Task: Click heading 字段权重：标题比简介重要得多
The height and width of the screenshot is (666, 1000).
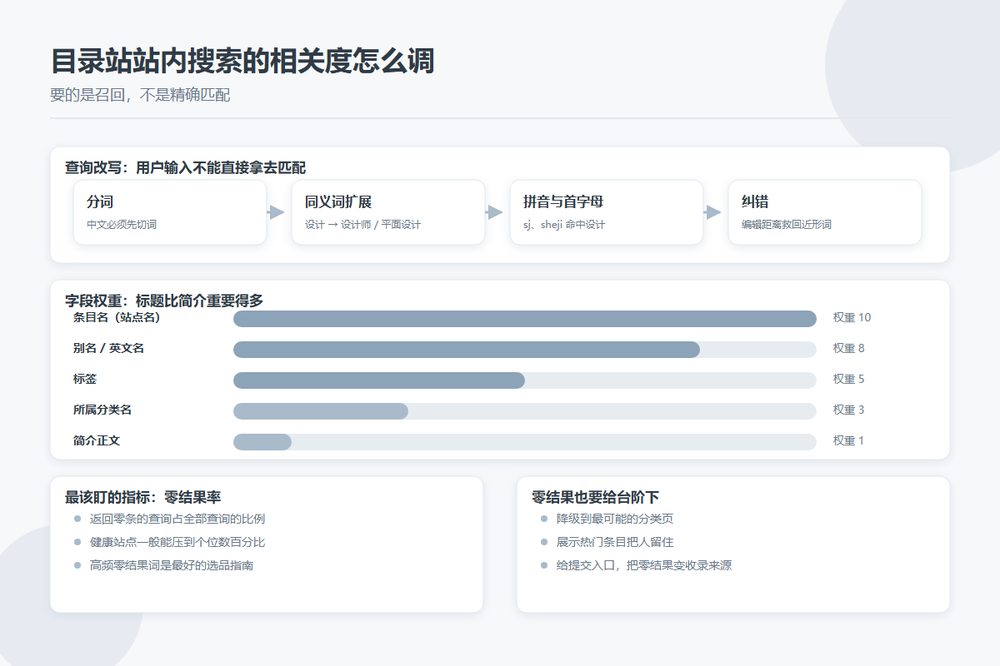Action: (164, 300)
